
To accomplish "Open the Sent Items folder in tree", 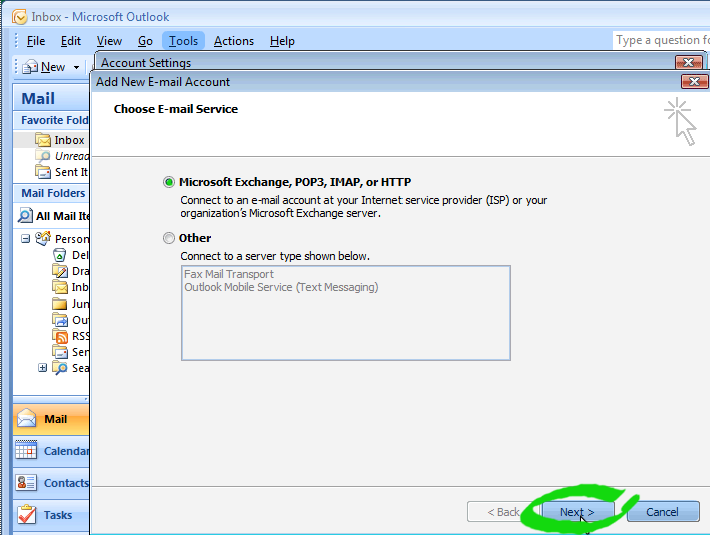I will [70, 352].
